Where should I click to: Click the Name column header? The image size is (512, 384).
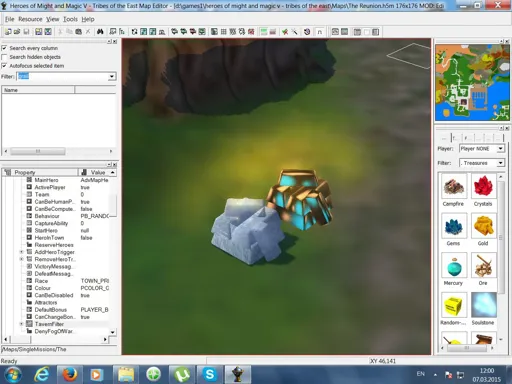(38, 90)
